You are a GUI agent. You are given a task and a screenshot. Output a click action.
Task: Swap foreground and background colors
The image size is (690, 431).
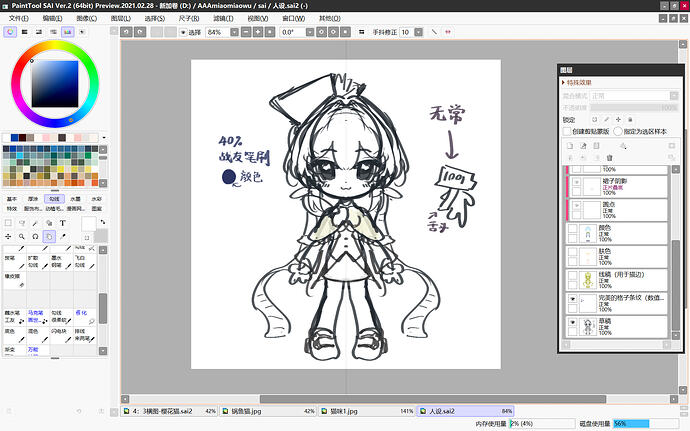coord(103,222)
